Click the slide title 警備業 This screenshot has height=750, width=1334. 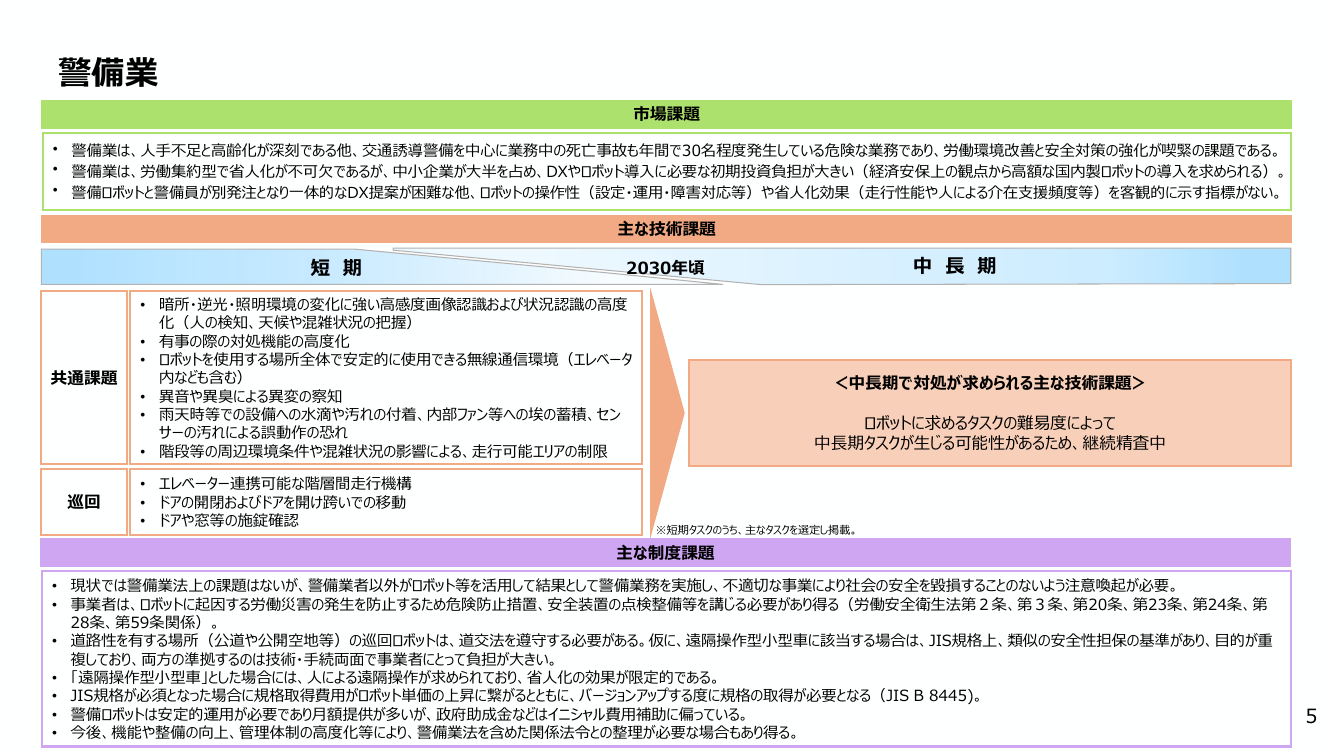(108, 72)
